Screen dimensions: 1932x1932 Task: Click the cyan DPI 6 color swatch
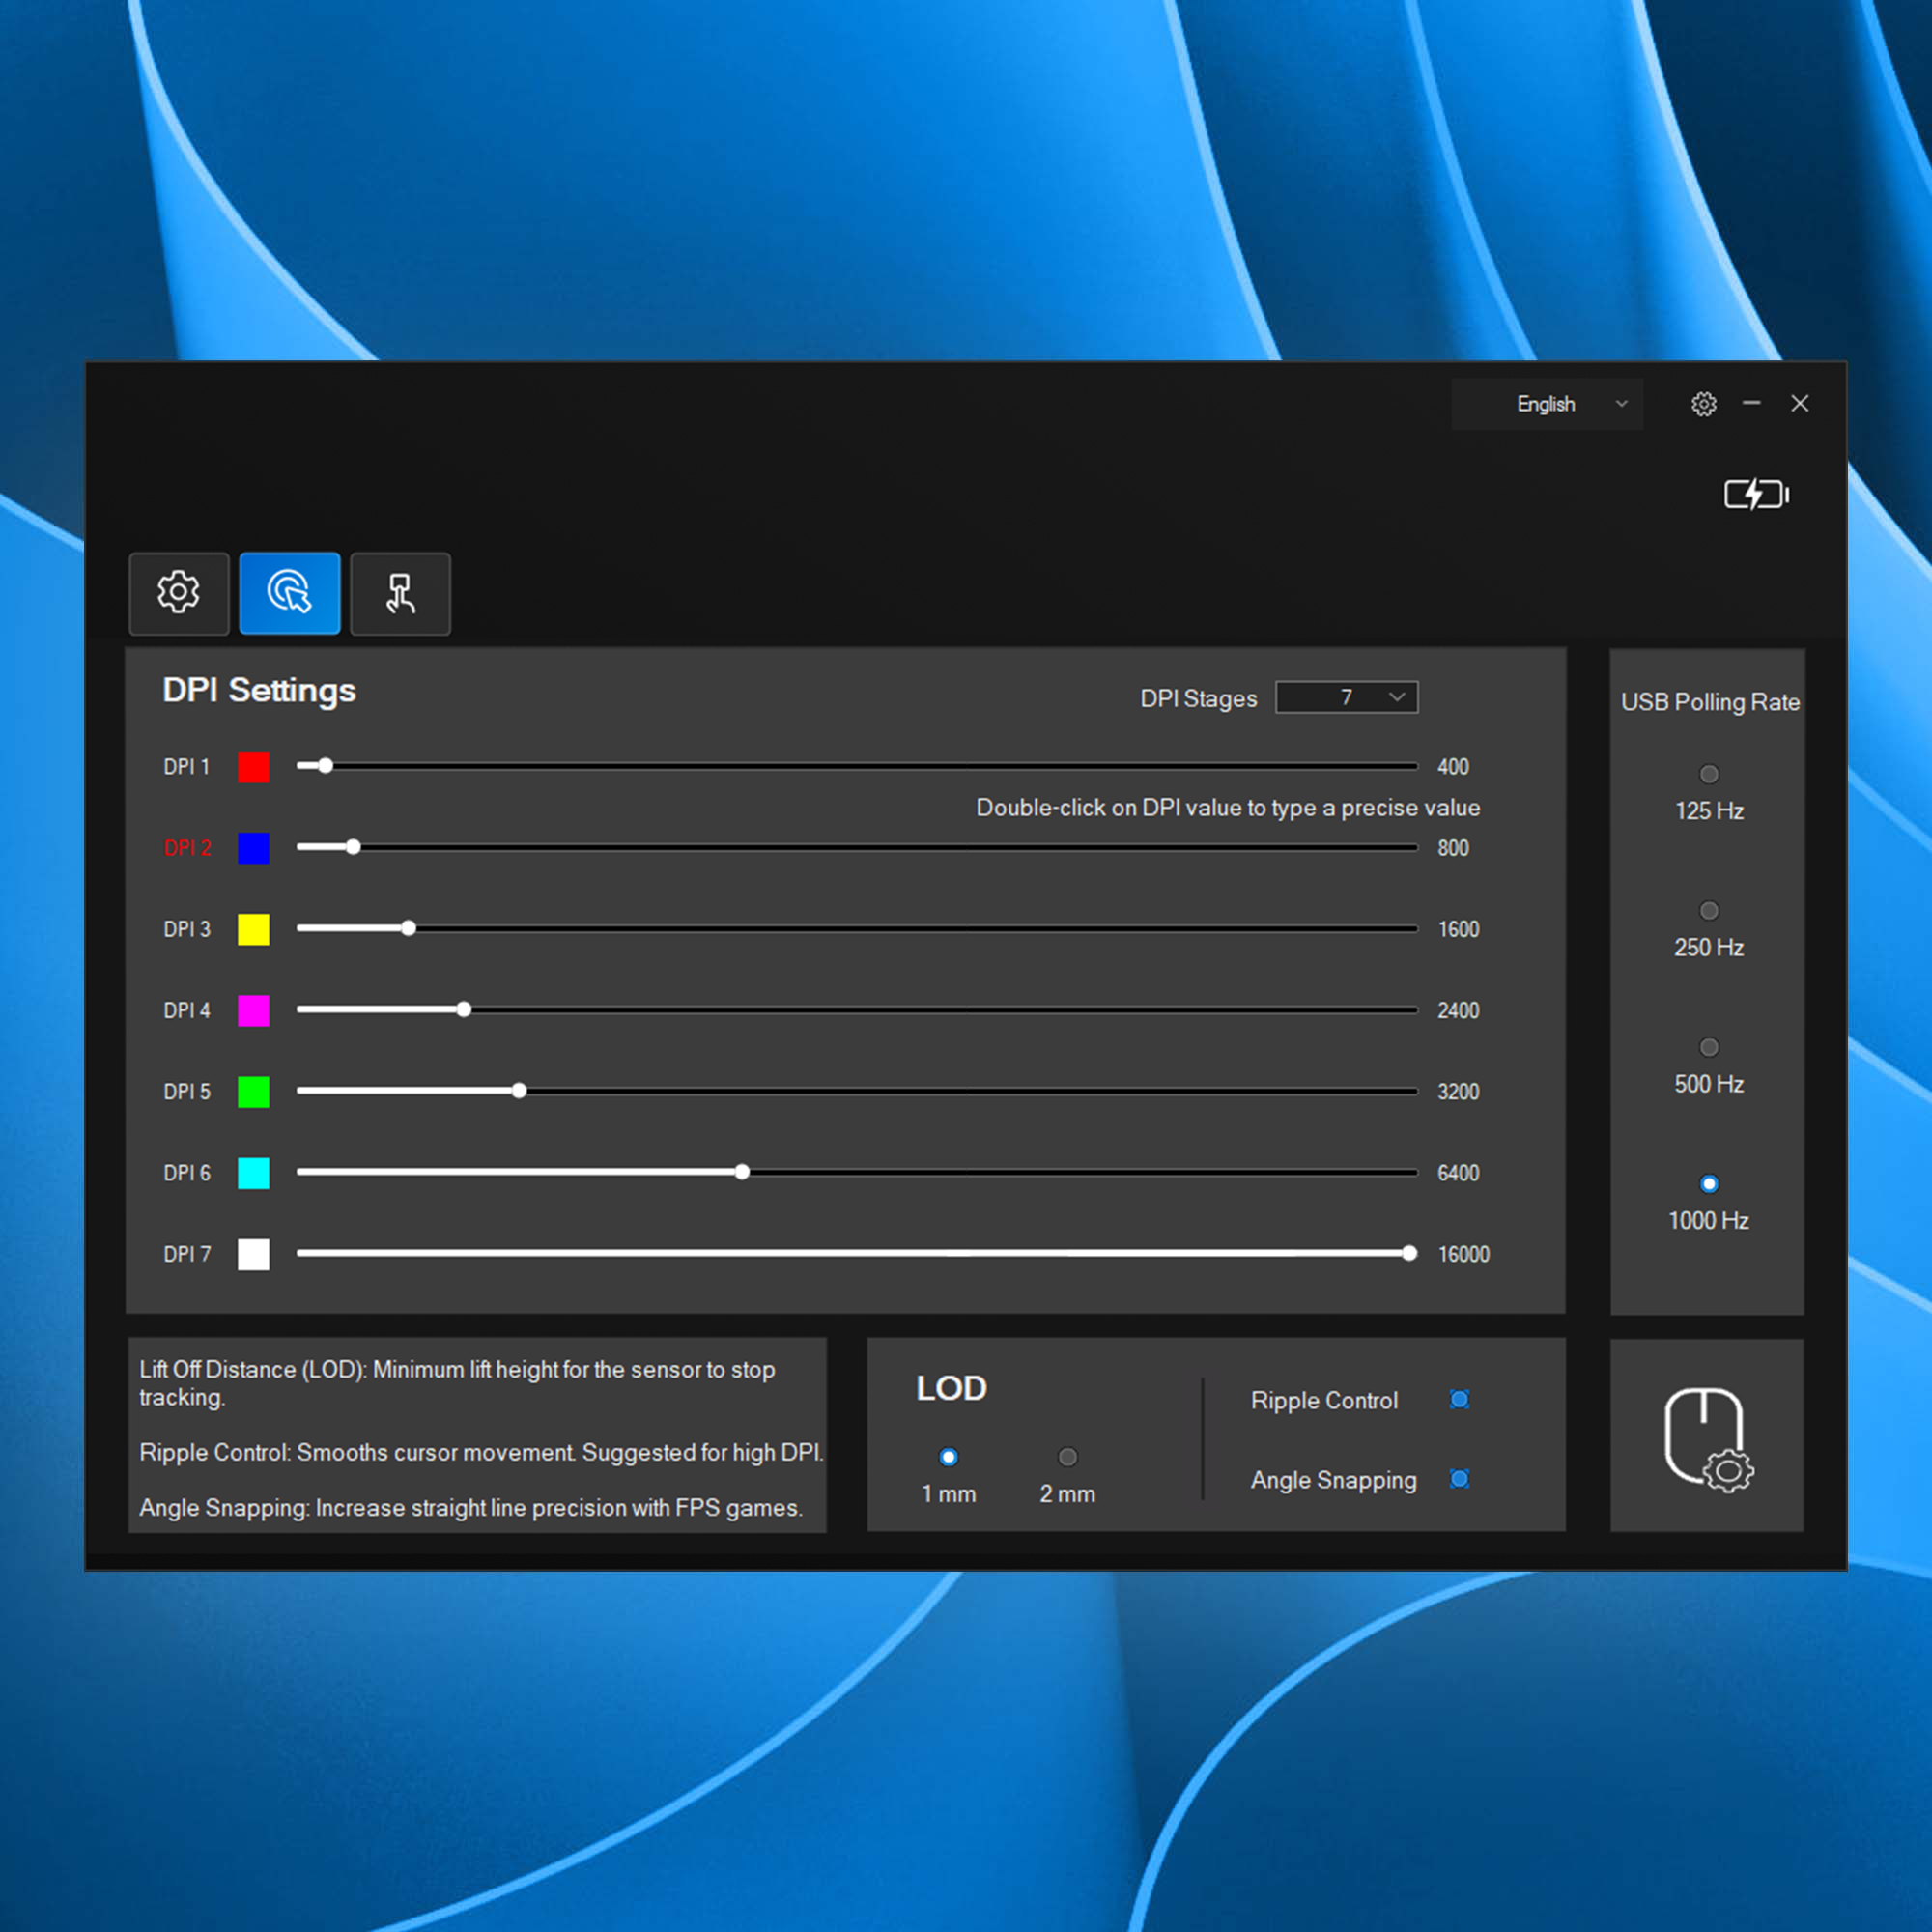tap(254, 1173)
